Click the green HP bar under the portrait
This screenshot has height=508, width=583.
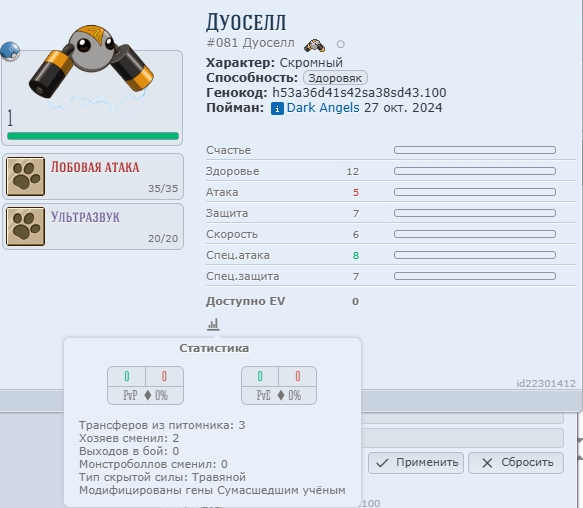coord(93,136)
